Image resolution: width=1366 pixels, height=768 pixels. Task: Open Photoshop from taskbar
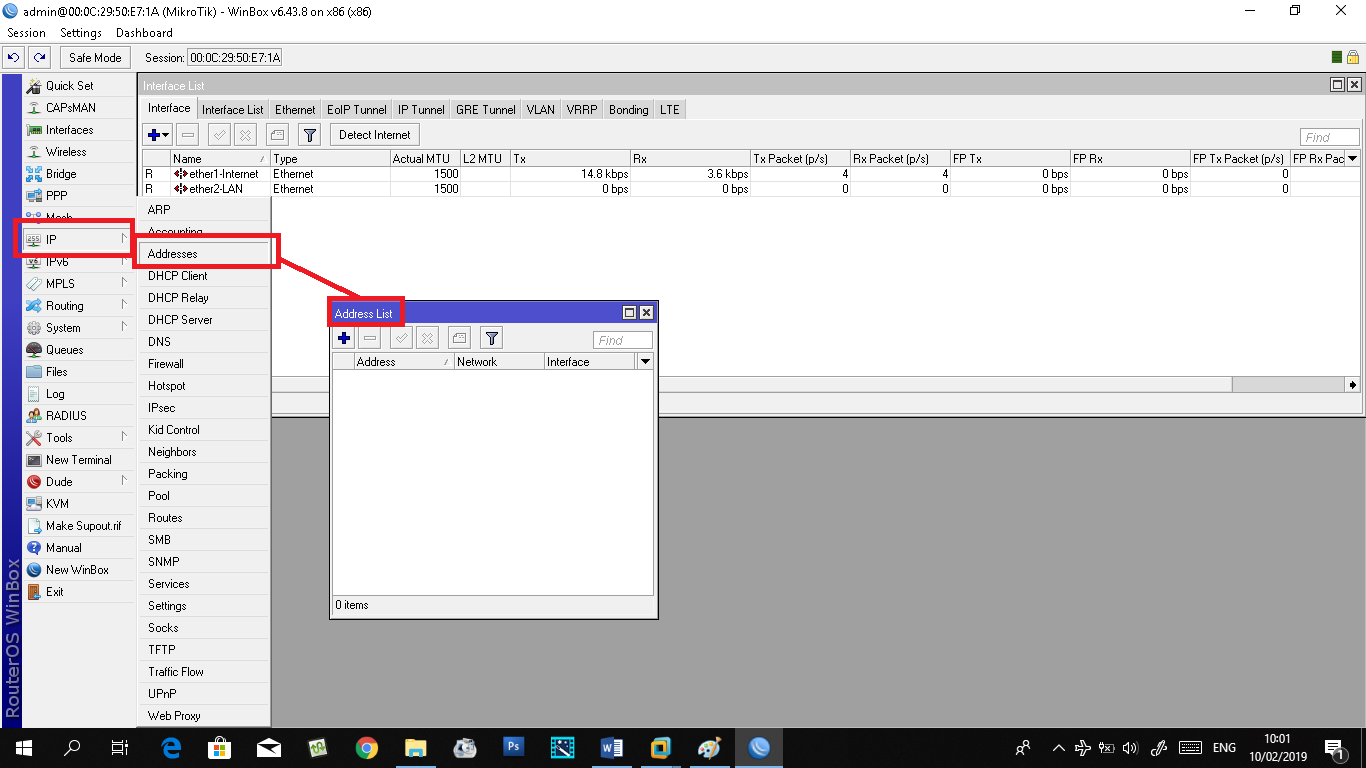514,748
